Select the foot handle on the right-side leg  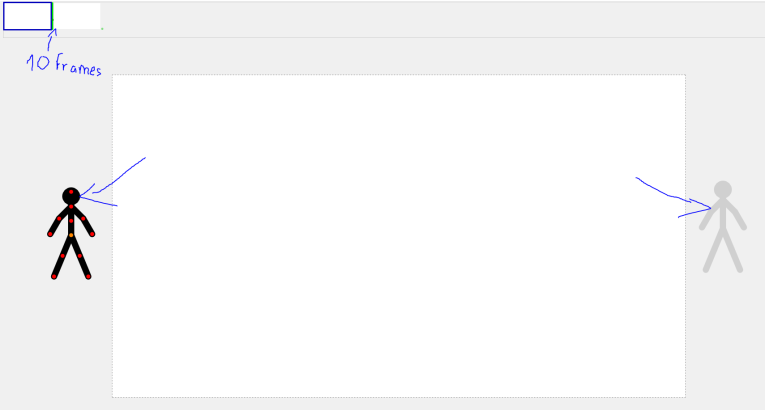[88, 277]
